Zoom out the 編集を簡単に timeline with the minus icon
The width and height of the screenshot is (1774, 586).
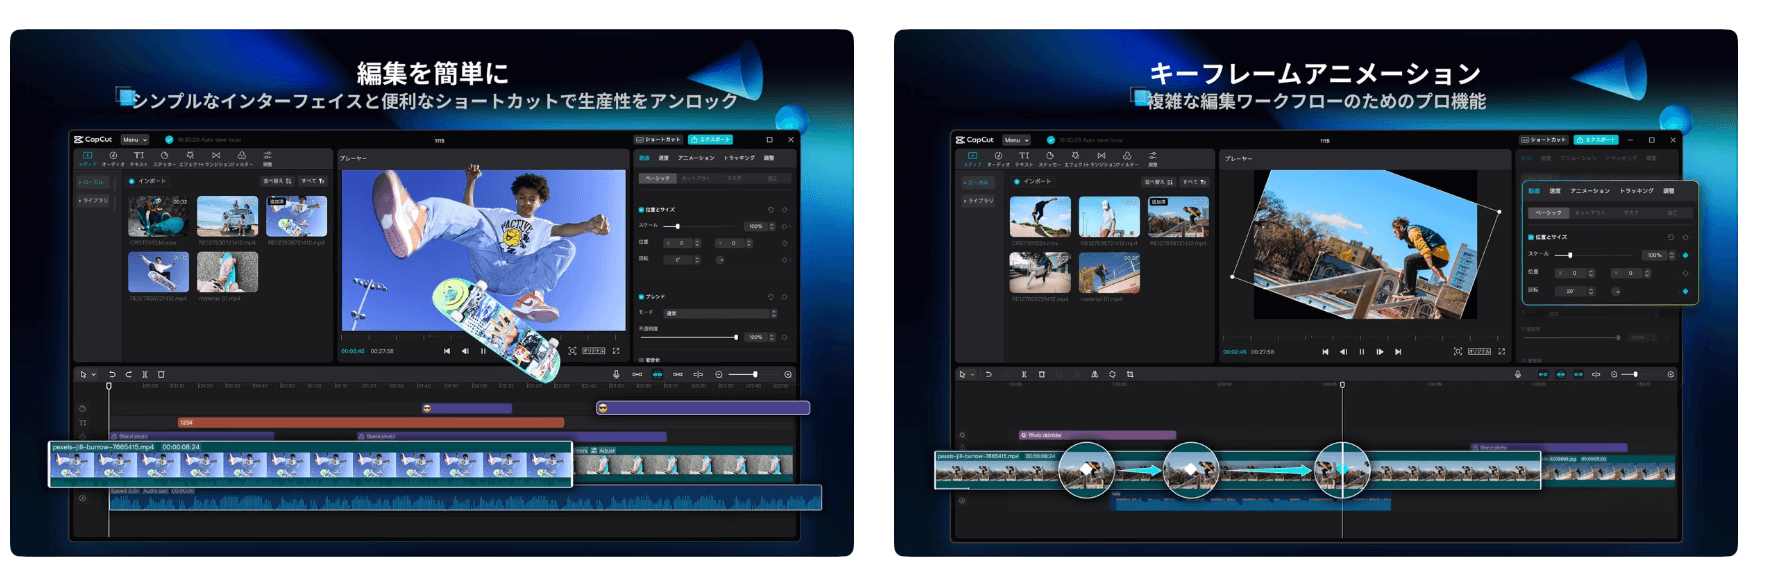point(719,374)
